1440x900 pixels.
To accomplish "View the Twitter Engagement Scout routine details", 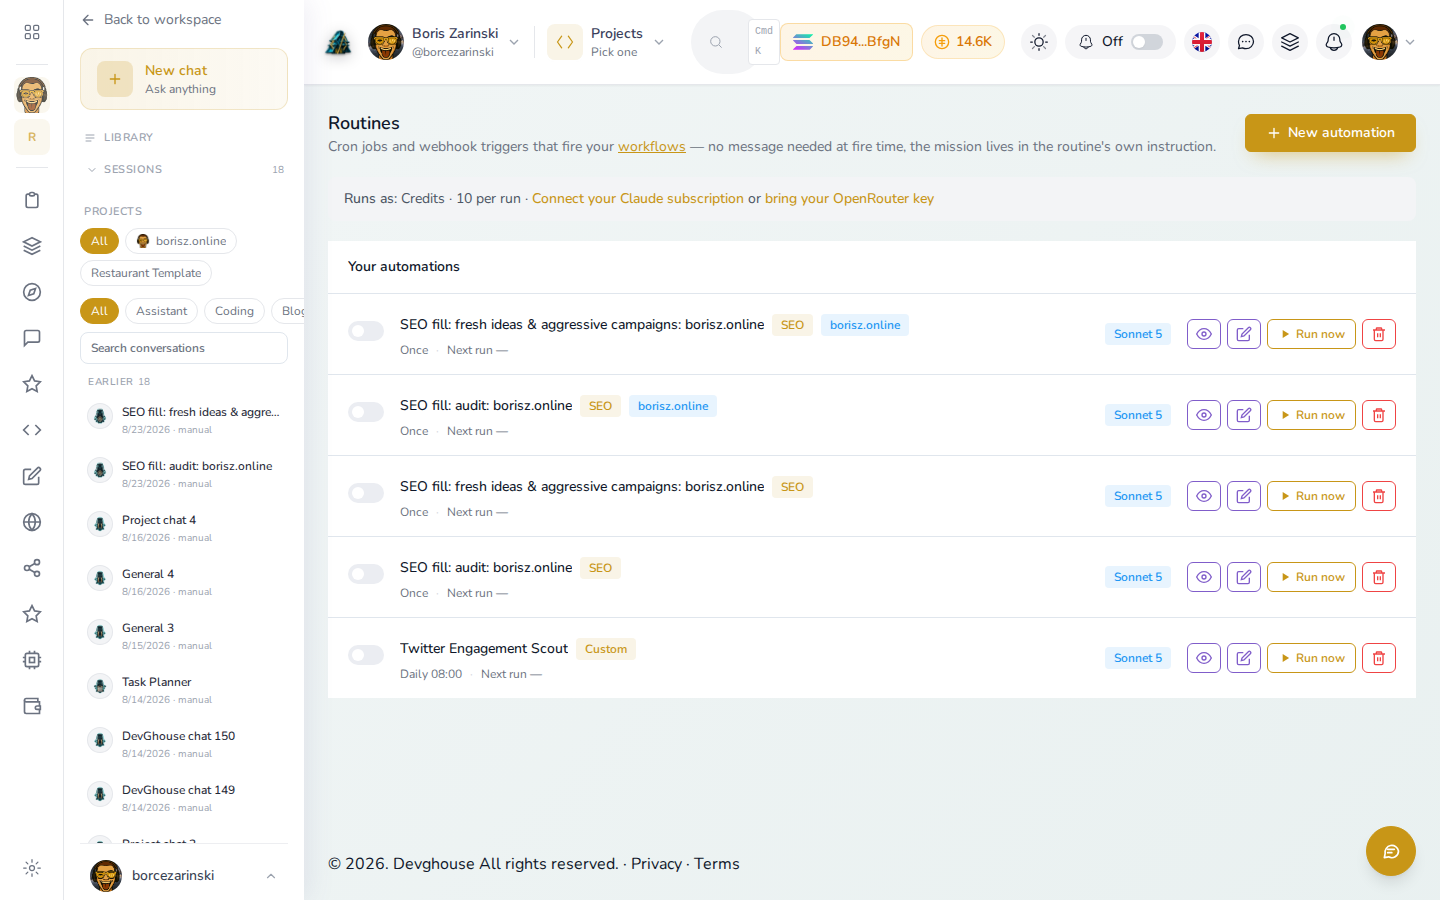I will (1204, 658).
